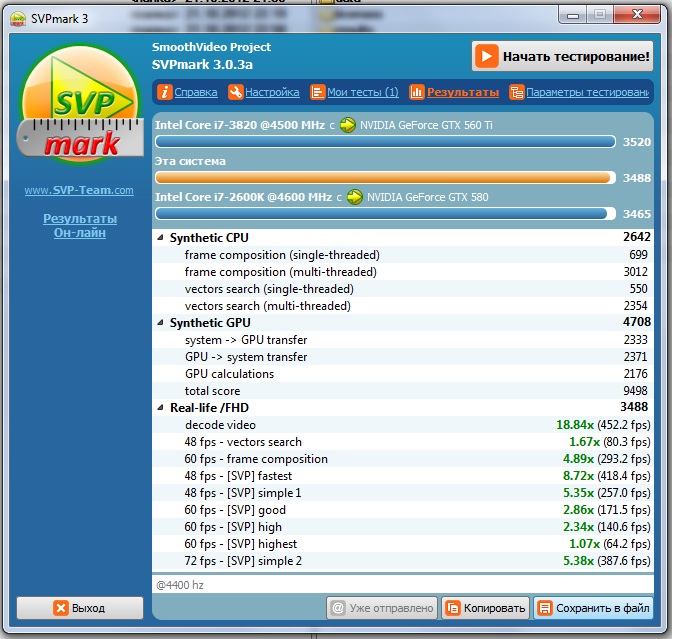
Task: Open the Результаты tab
Action: 463,93
